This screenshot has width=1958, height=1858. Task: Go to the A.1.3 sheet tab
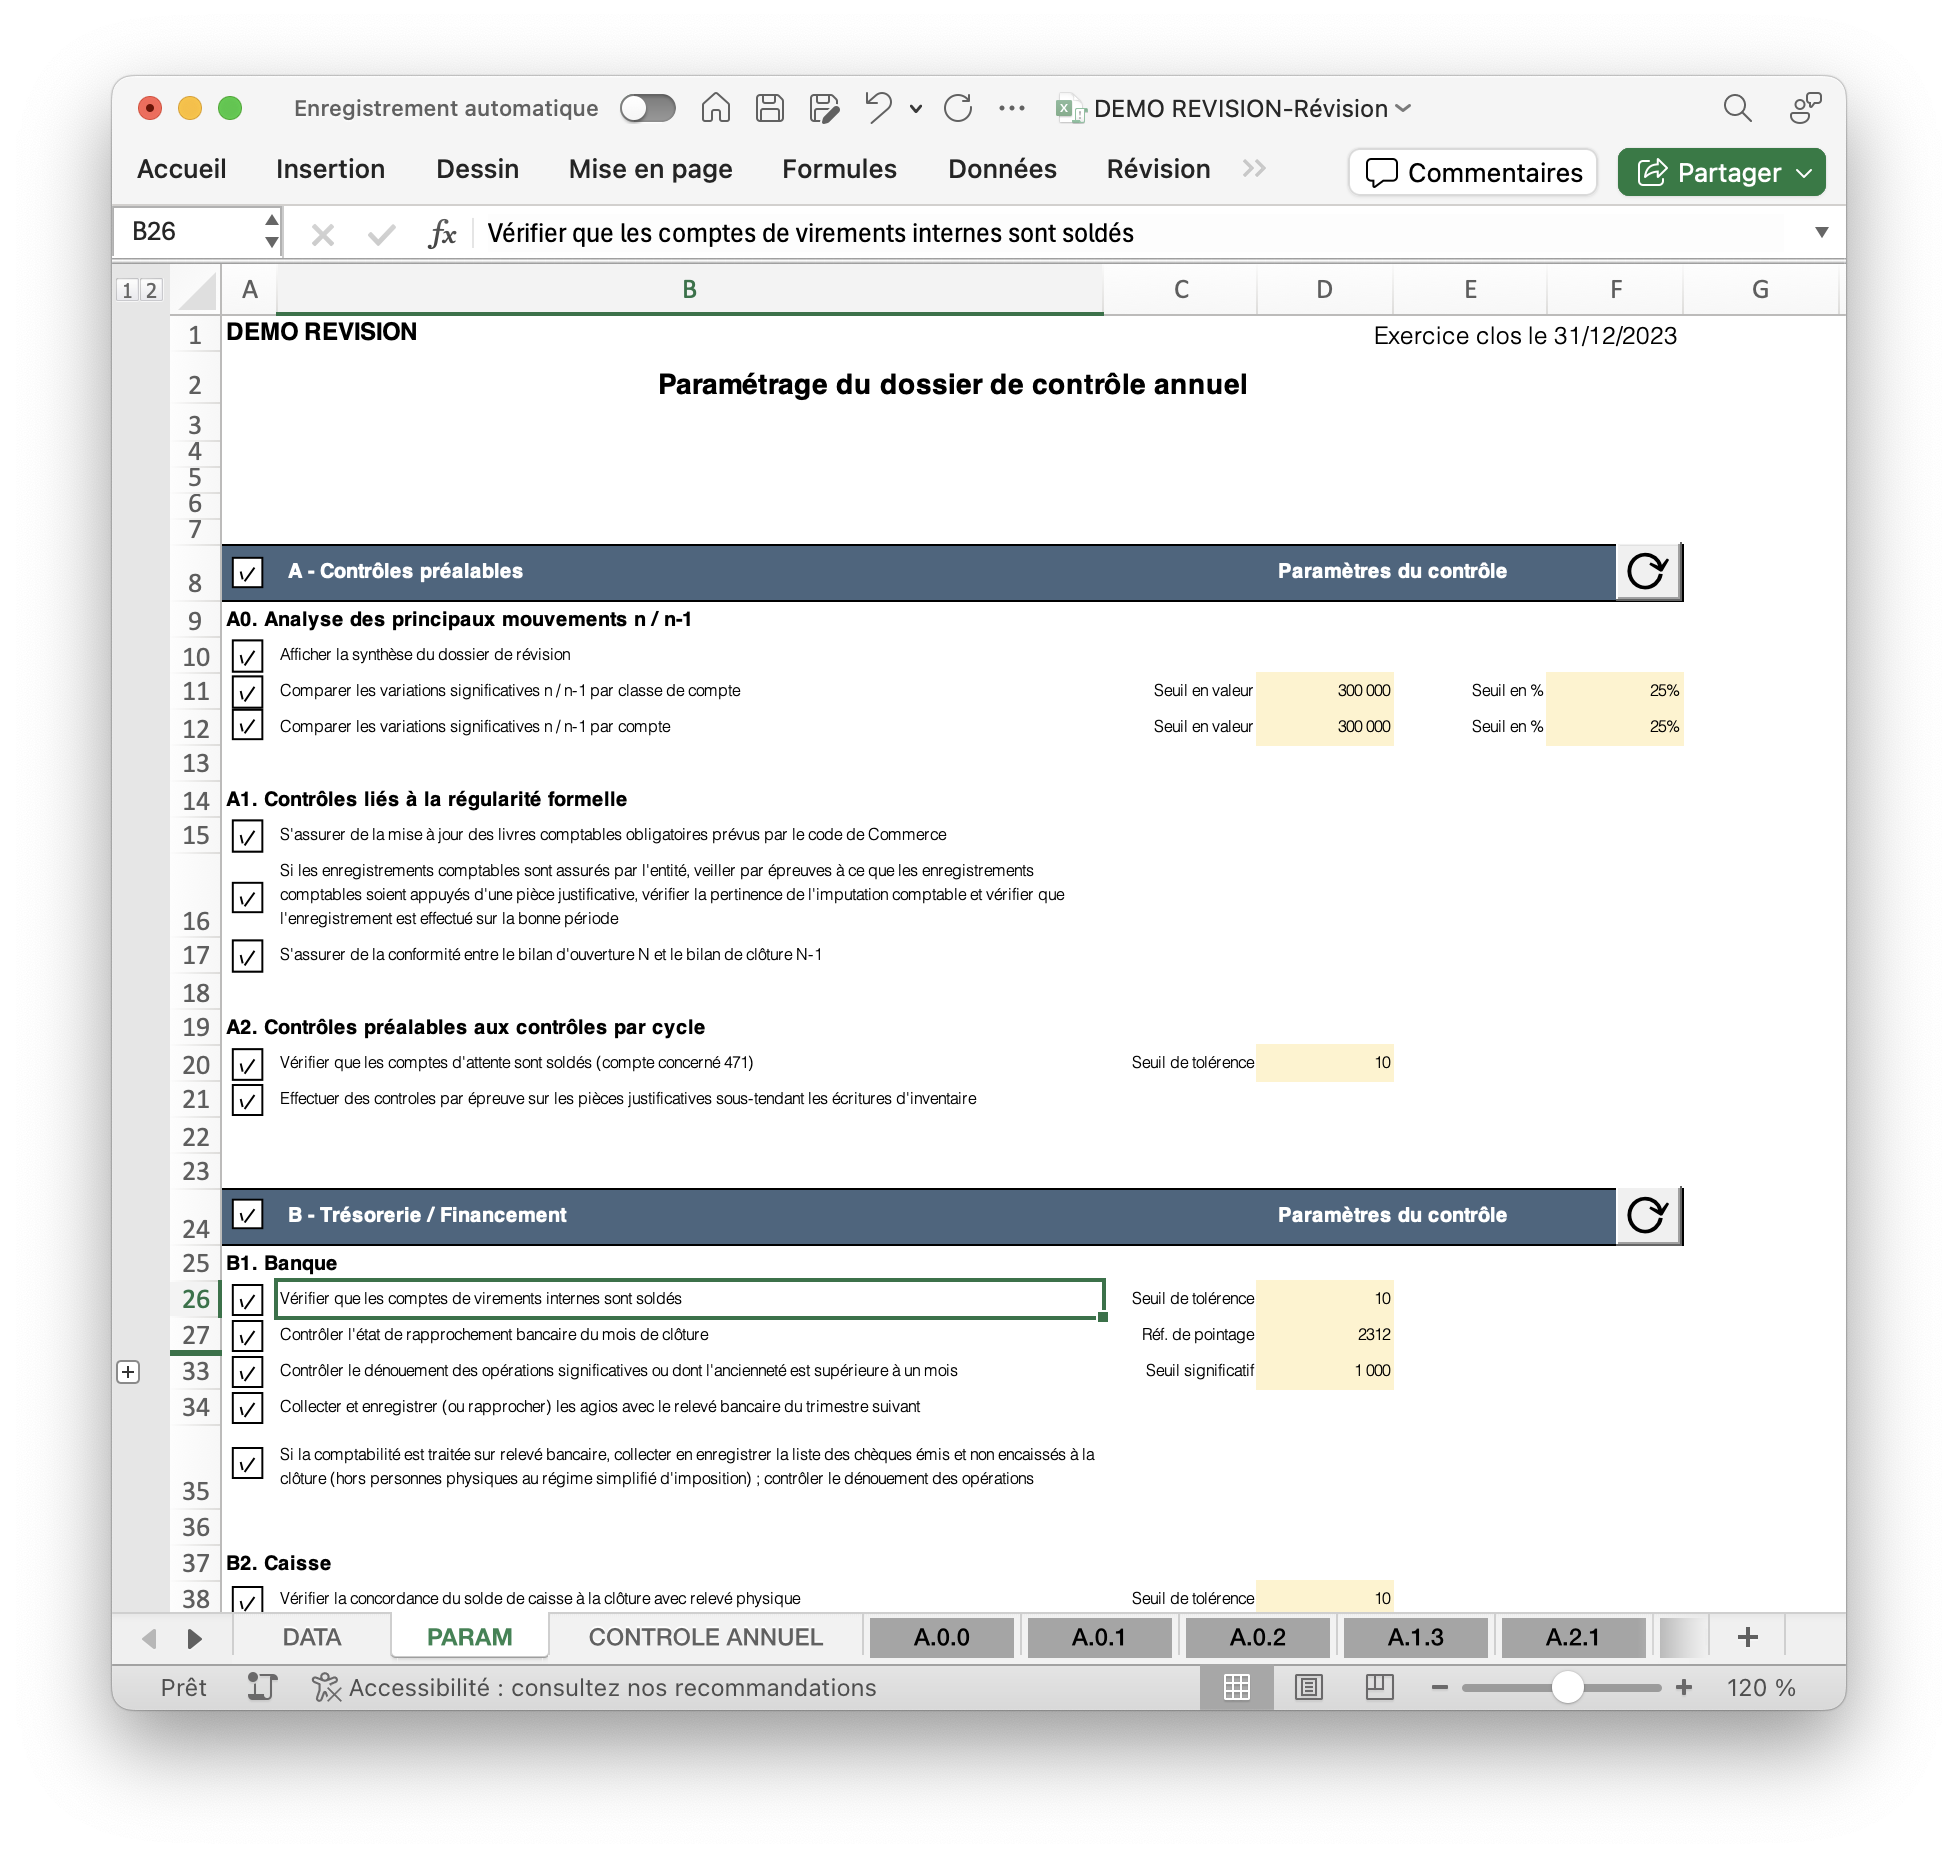pyautogui.click(x=1415, y=1637)
